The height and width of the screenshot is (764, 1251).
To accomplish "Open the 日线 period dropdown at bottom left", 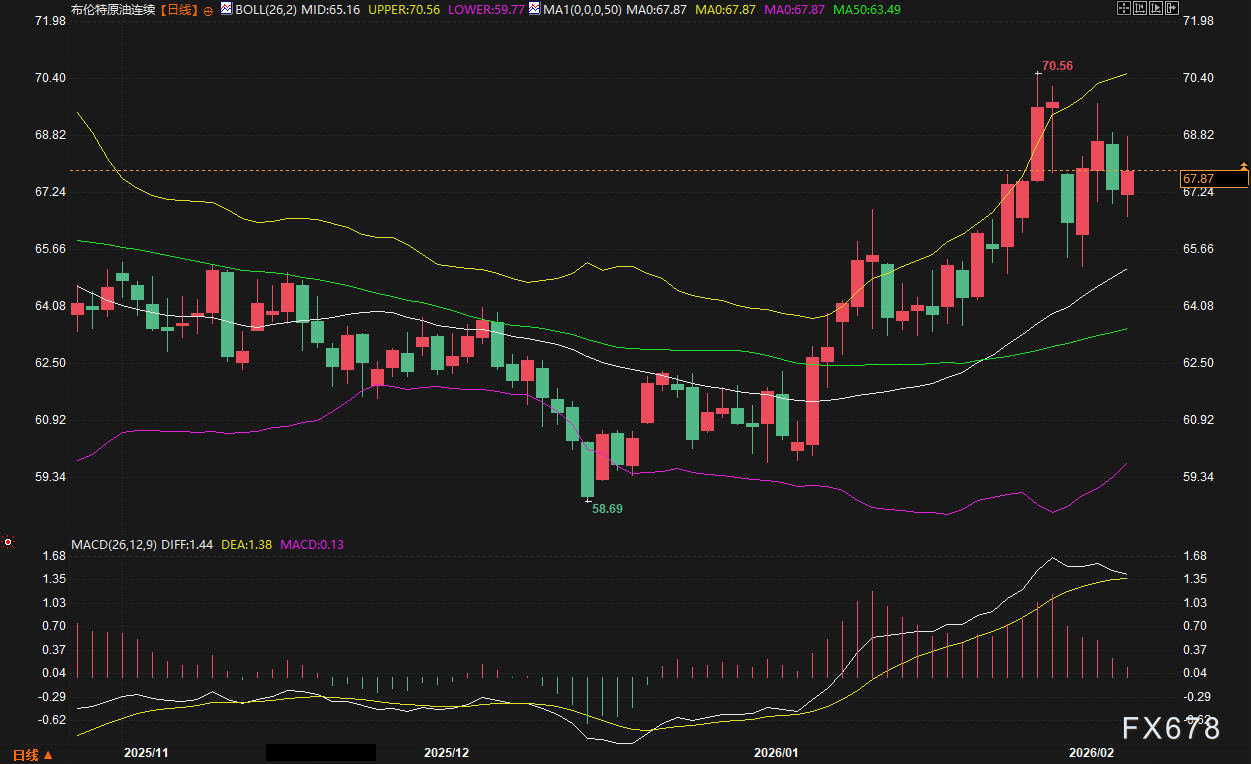I will click(31, 753).
